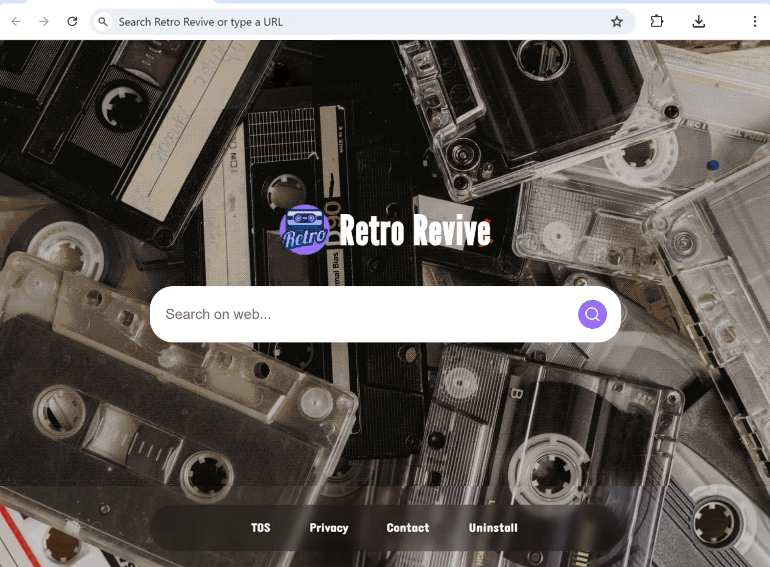Open the browser Downloads icon
Image resolution: width=770 pixels, height=567 pixels.
699,21
